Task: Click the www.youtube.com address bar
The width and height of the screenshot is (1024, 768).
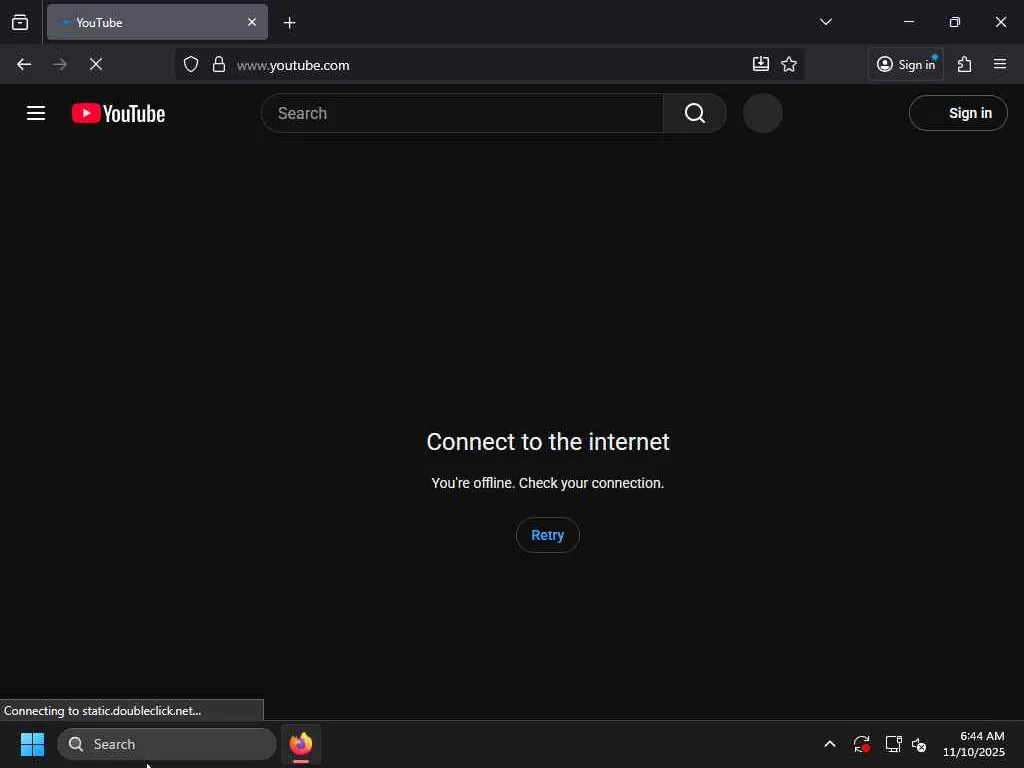Action: 490,65
